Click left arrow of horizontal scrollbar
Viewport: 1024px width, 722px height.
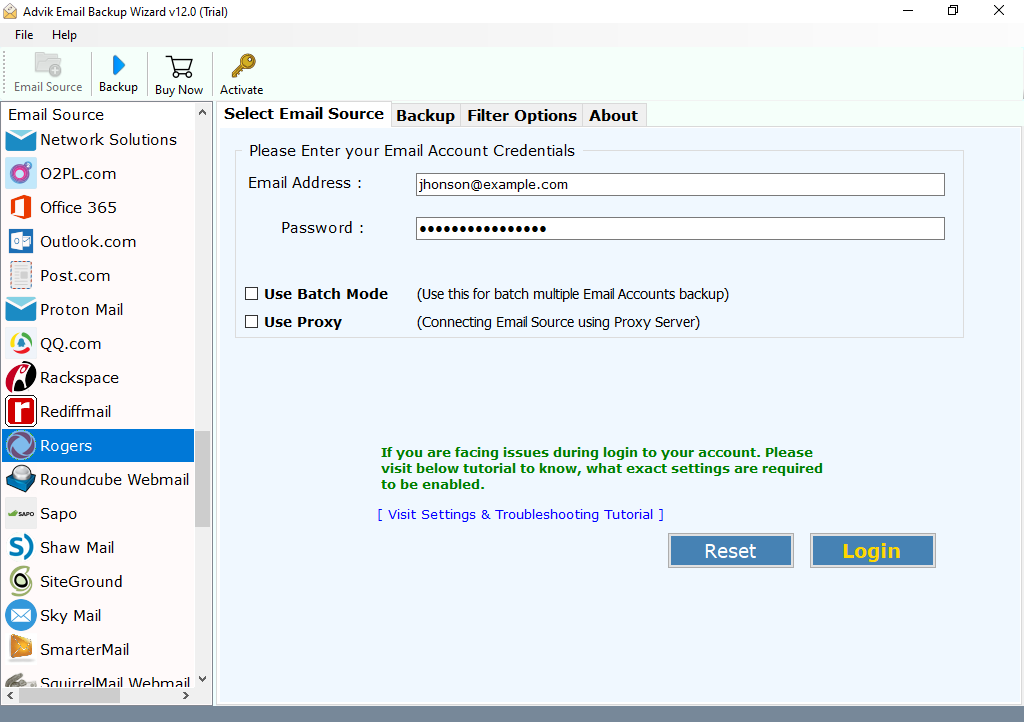(10, 696)
